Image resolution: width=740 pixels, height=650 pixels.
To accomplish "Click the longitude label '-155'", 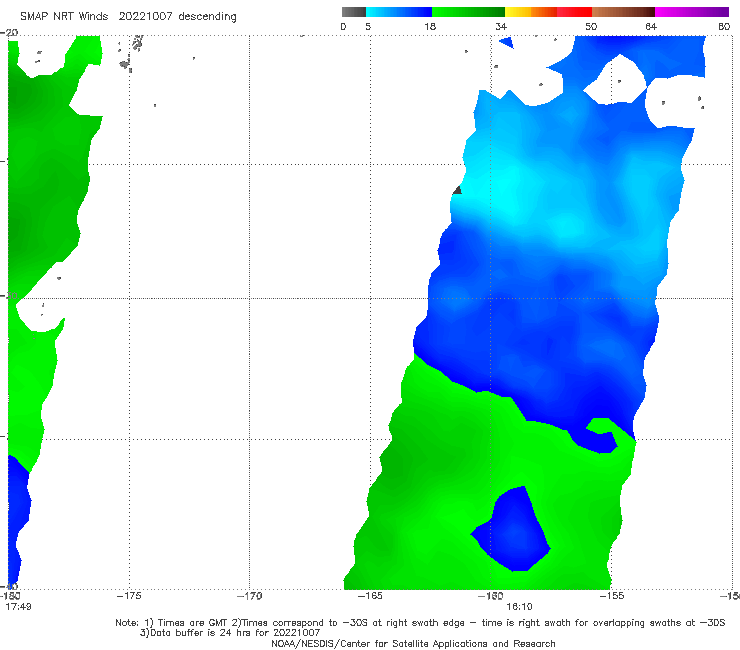I will (x=612, y=596).
